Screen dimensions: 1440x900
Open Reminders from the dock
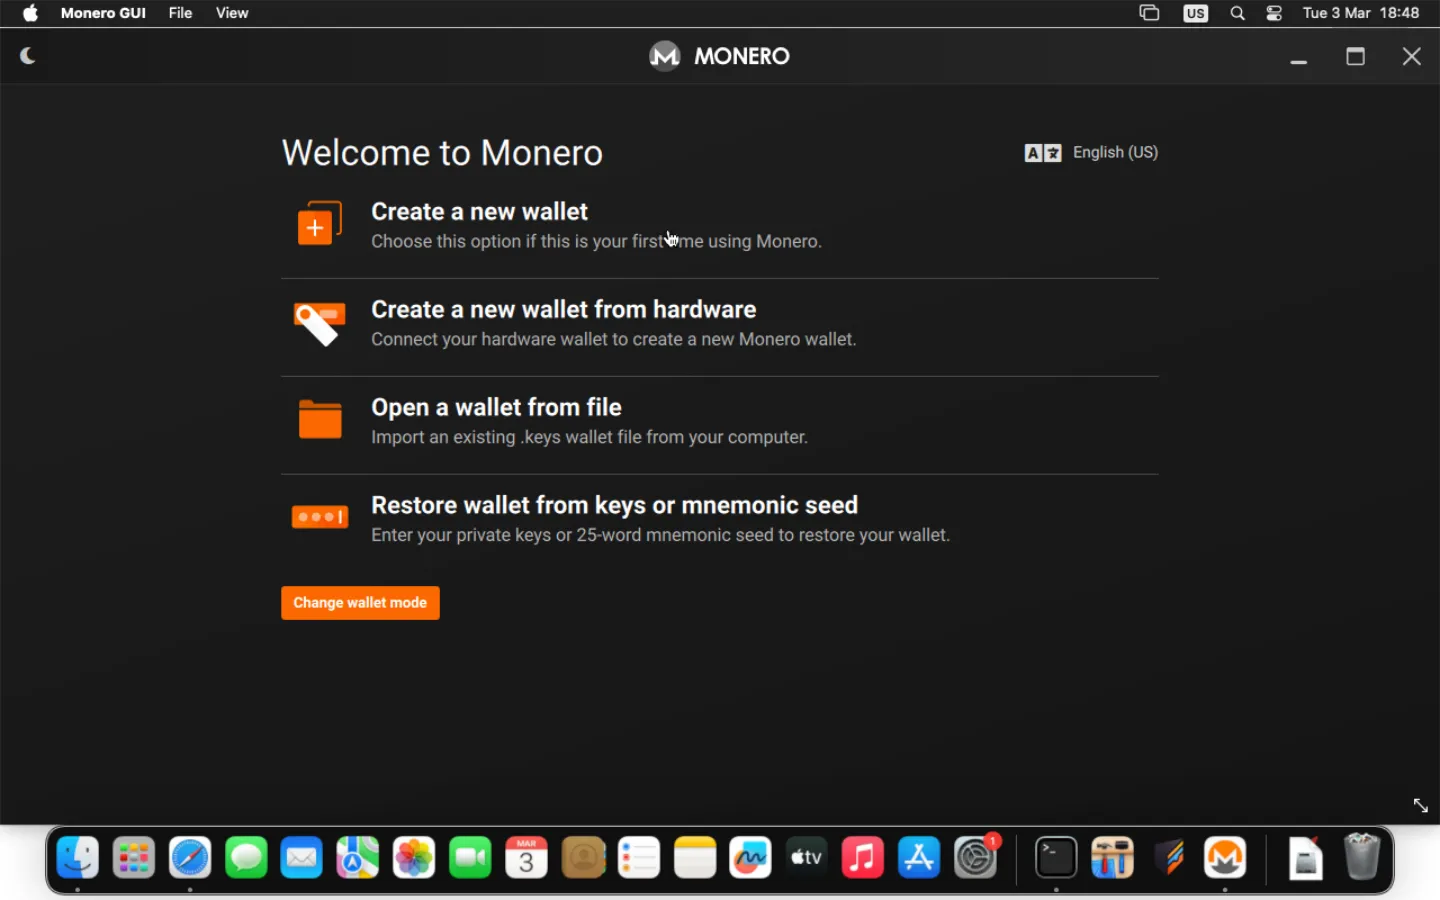point(639,858)
